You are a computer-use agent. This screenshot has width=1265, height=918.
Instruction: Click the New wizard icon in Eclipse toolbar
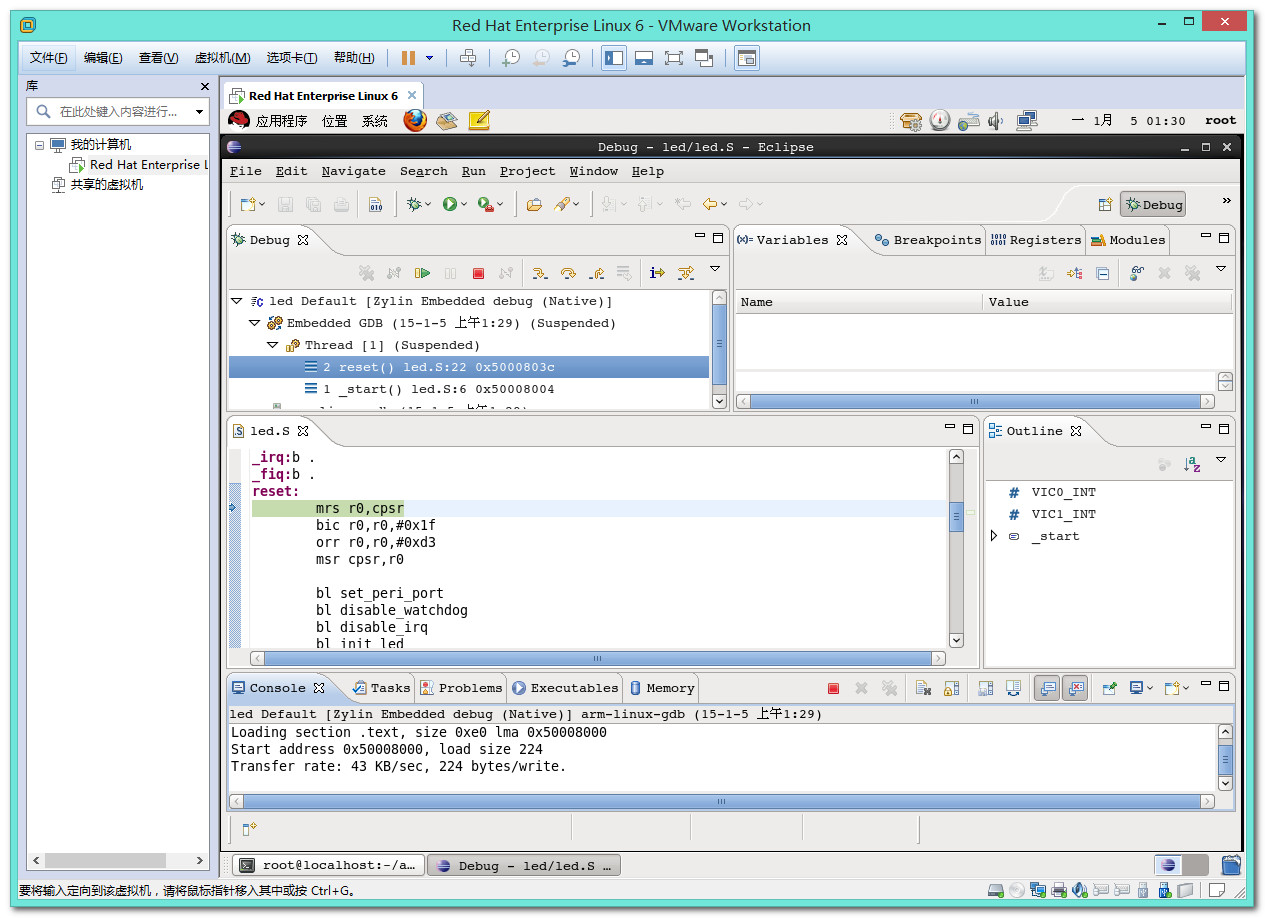[x=247, y=204]
